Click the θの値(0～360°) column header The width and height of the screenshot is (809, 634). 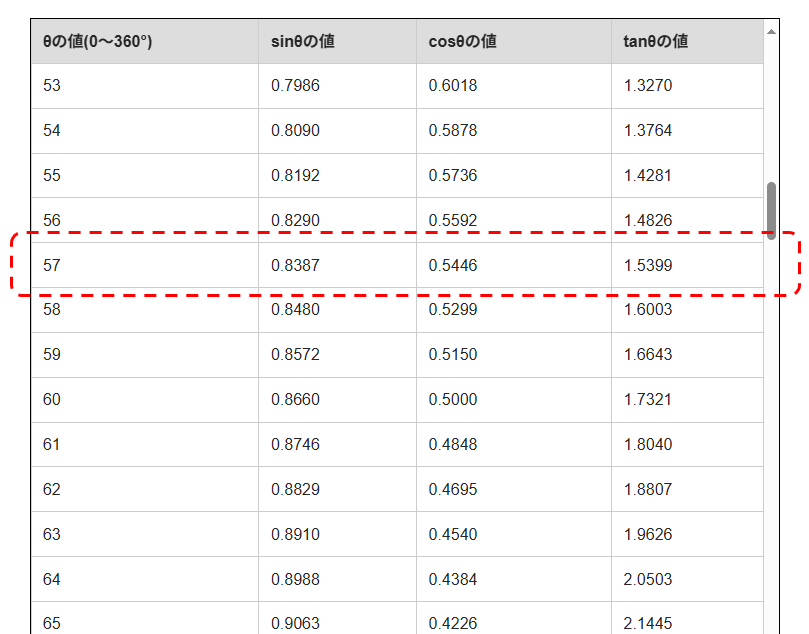pos(97,42)
